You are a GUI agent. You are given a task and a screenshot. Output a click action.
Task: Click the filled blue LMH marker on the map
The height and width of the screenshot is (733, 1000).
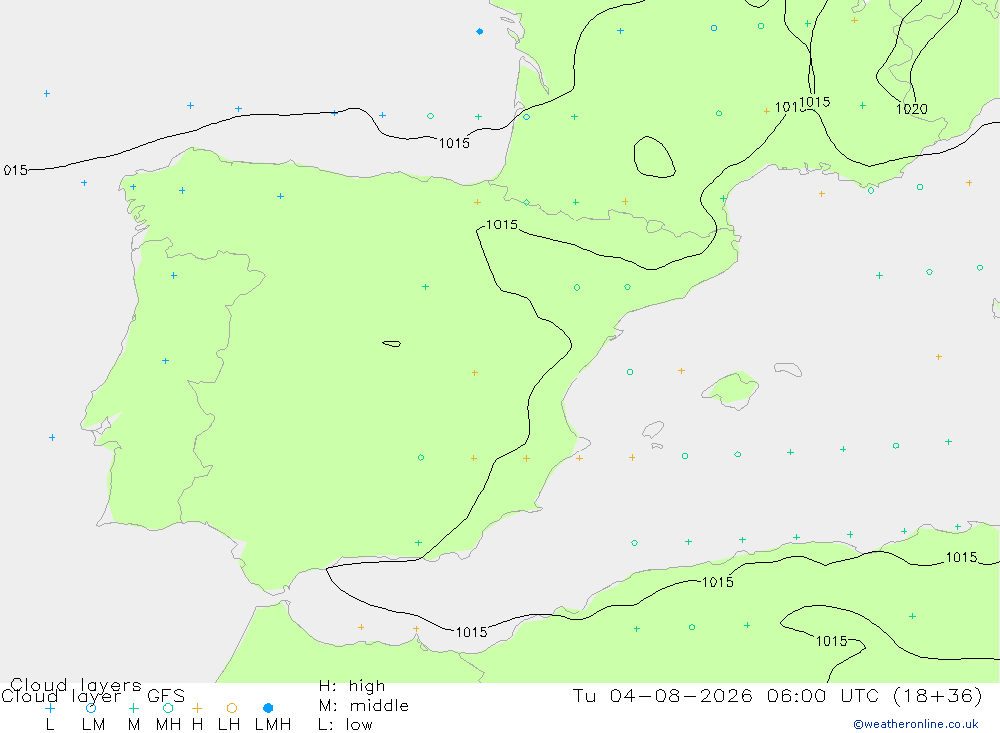pos(480,31)
